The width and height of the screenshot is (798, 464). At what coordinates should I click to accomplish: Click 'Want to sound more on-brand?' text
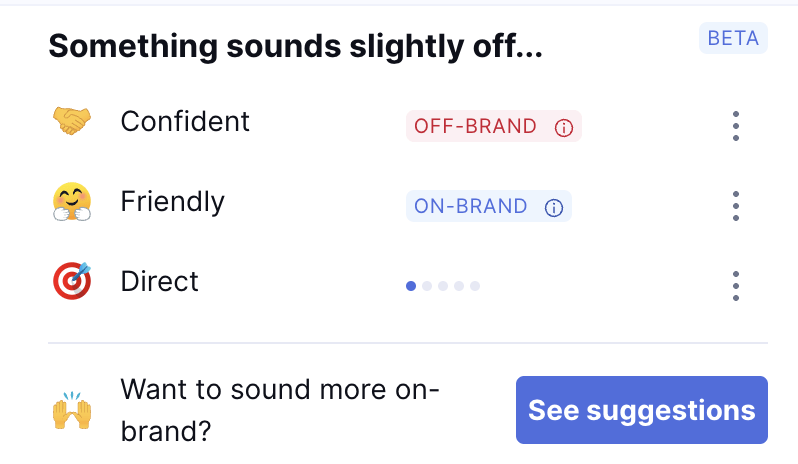280,410
